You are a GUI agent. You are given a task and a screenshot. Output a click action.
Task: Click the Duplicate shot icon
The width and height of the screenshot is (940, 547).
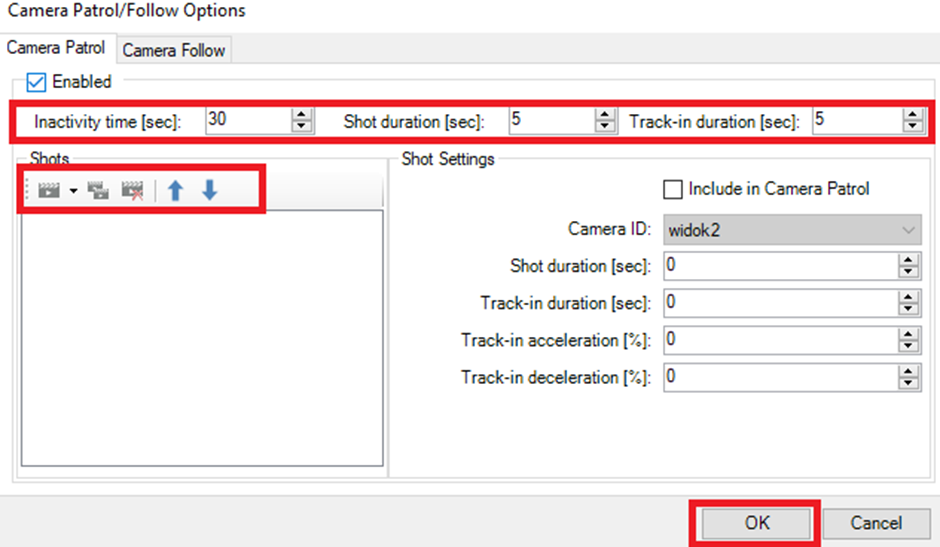(x=98, y=191)
